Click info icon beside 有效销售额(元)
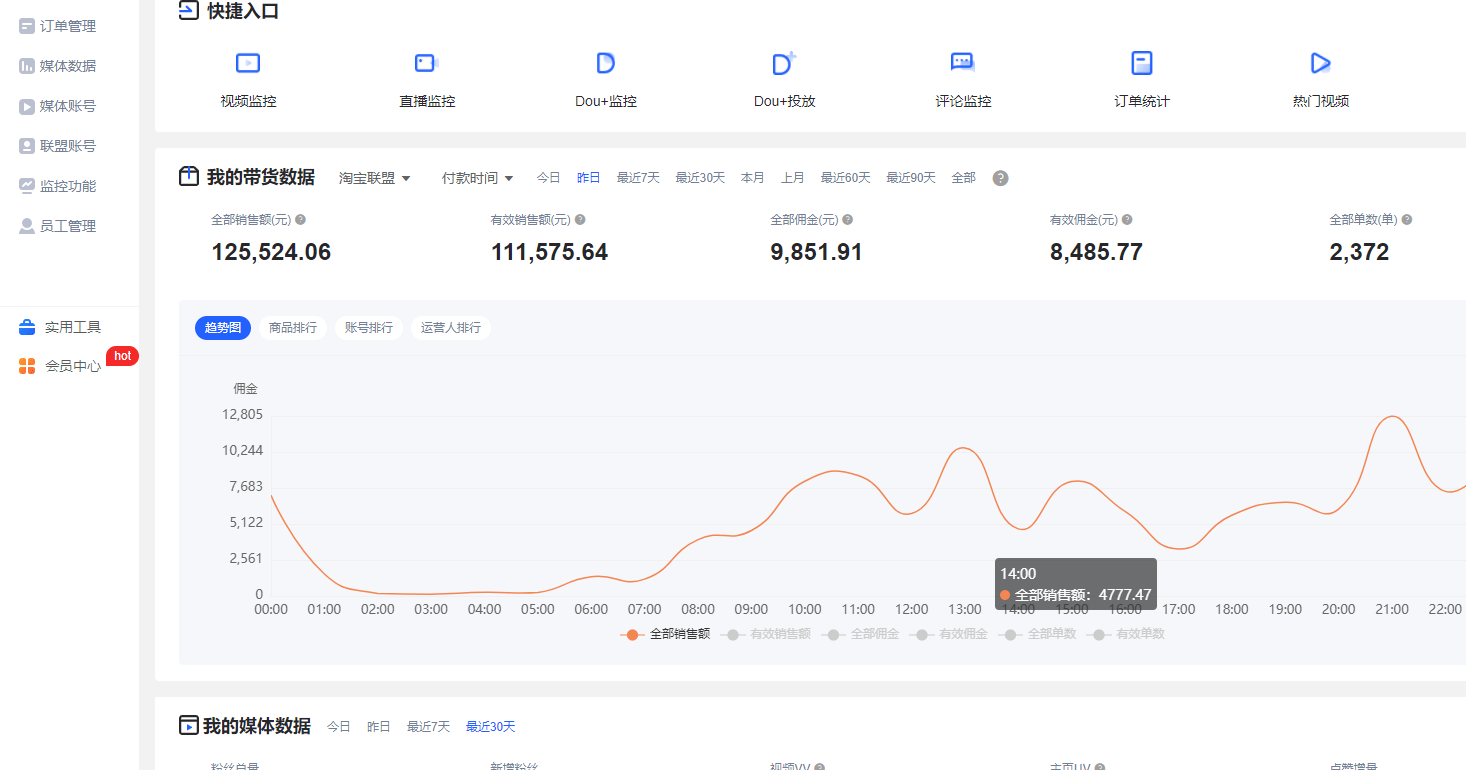Screen dimensions: 1466x770 (x=580, y=220)
